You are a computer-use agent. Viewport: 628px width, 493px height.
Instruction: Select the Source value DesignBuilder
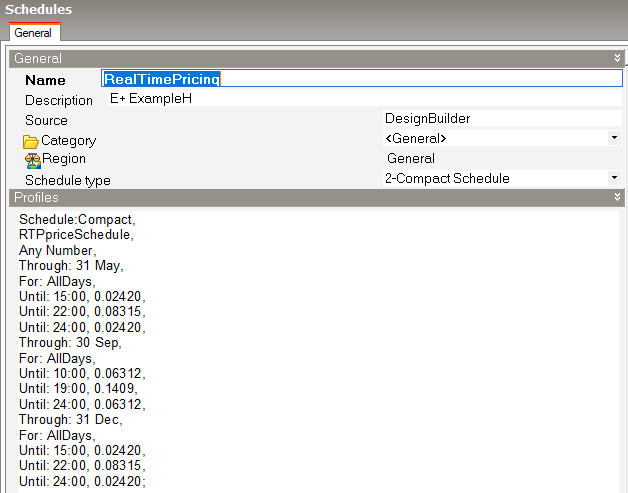point(427,119)
